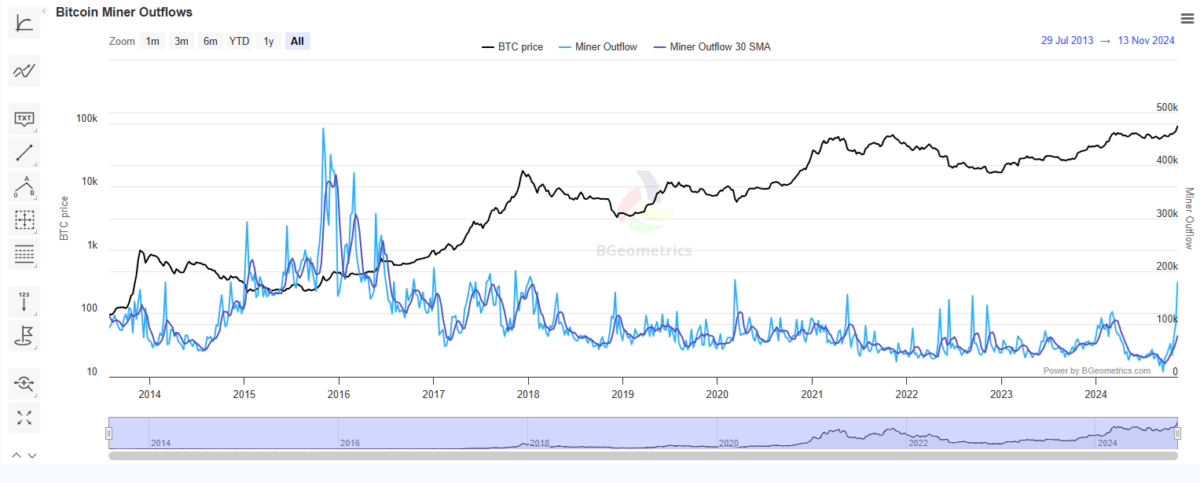
Task: Click the left navigator range handle
Action: click(109, 433)
